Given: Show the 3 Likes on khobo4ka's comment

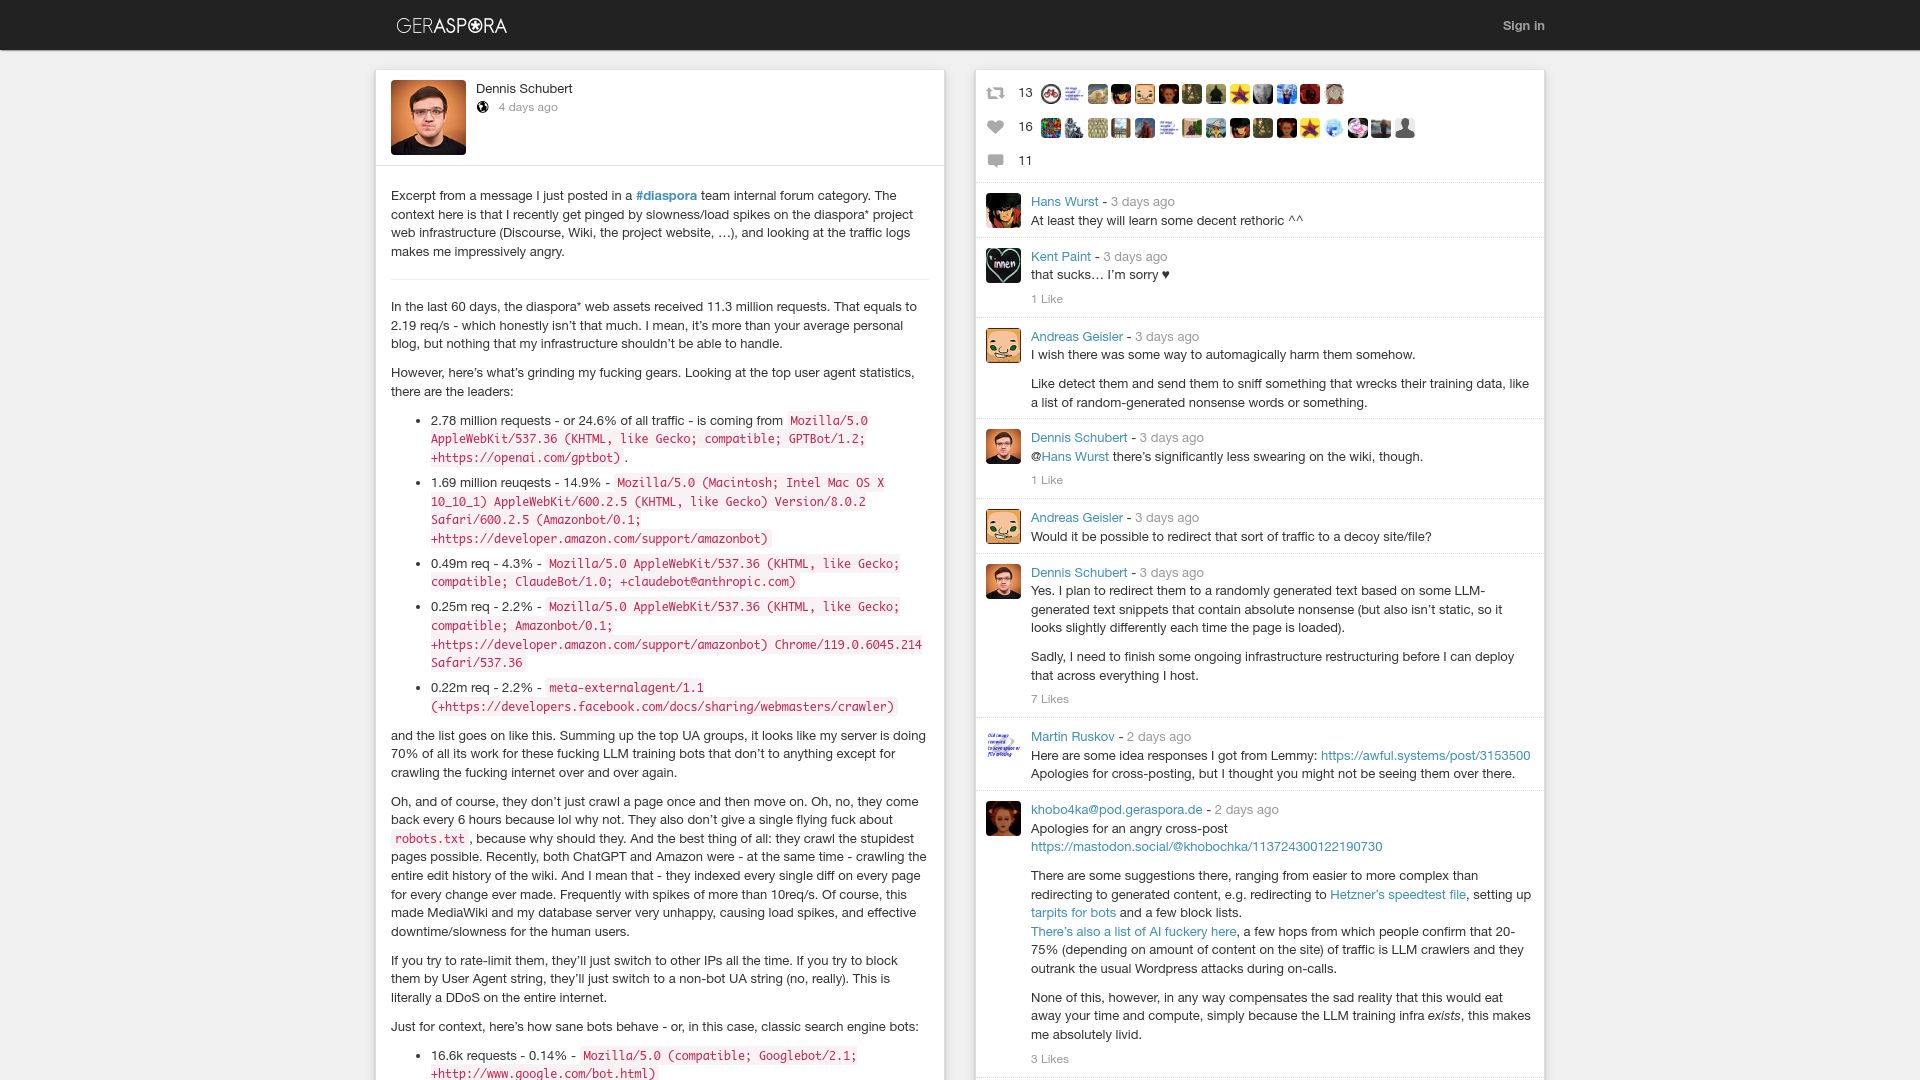Looking at the screenshot, I should point(1049,1059).
